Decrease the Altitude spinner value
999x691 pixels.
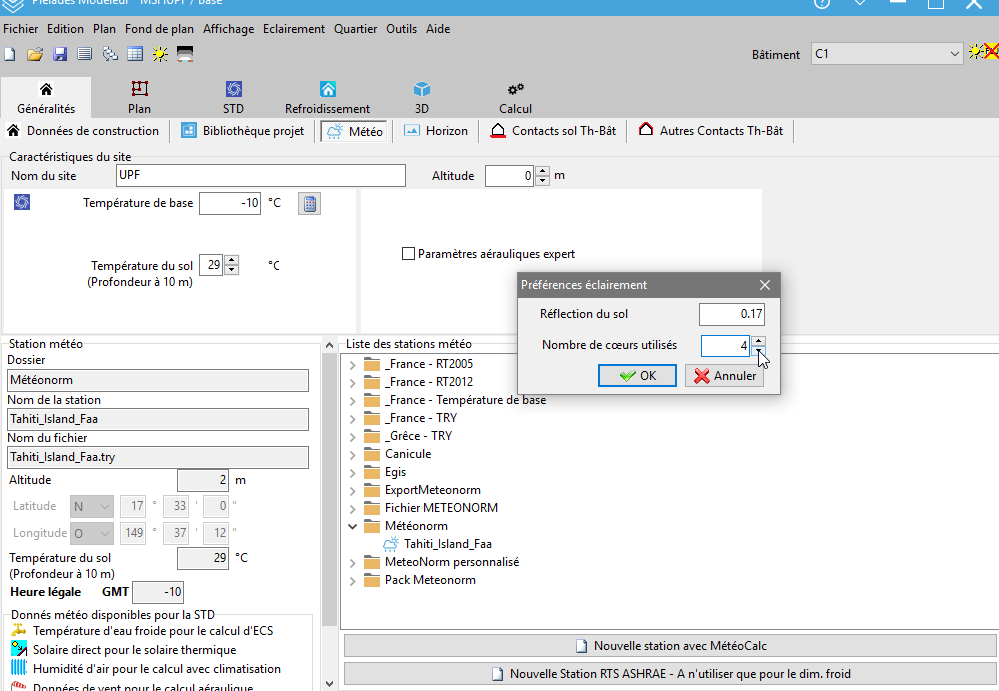pos(542,181)
